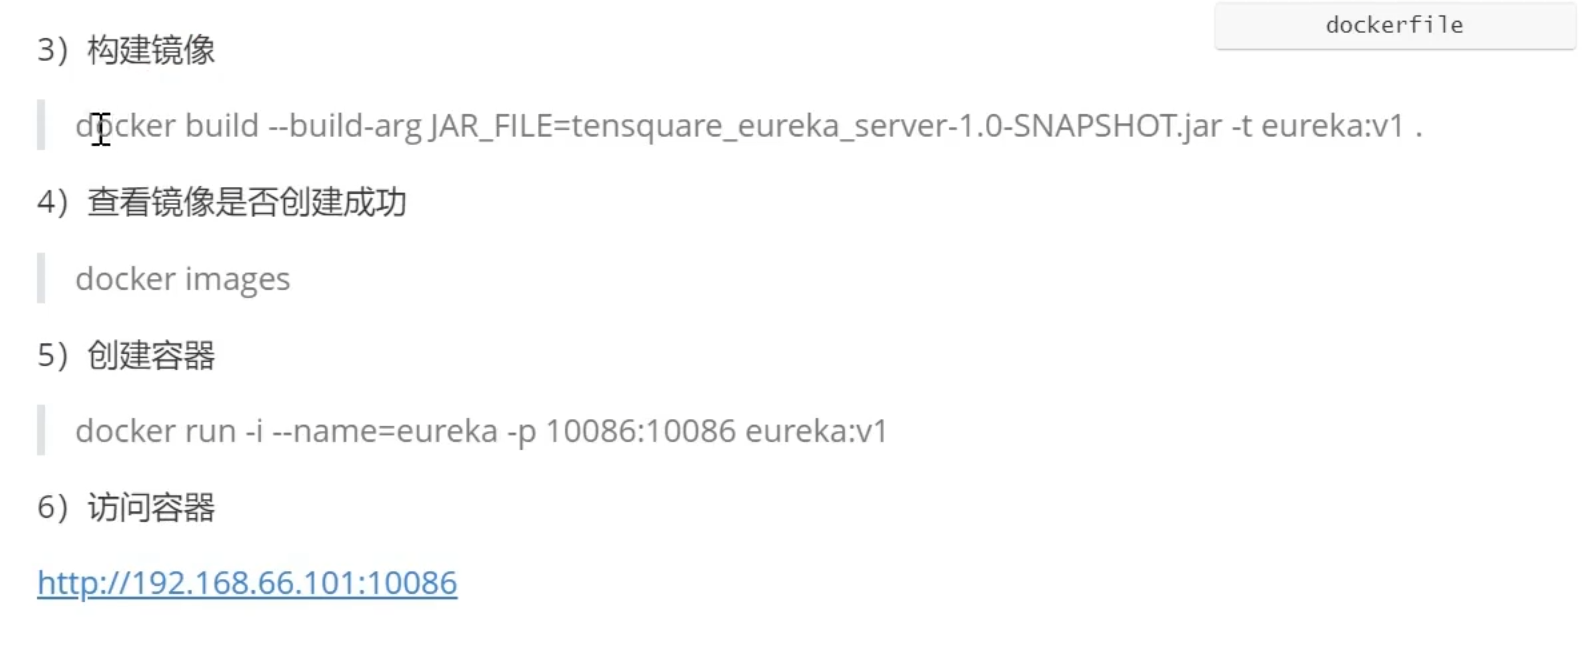
Task: Click 'eureka:v1' tag in the build command
Action: 1333,126
